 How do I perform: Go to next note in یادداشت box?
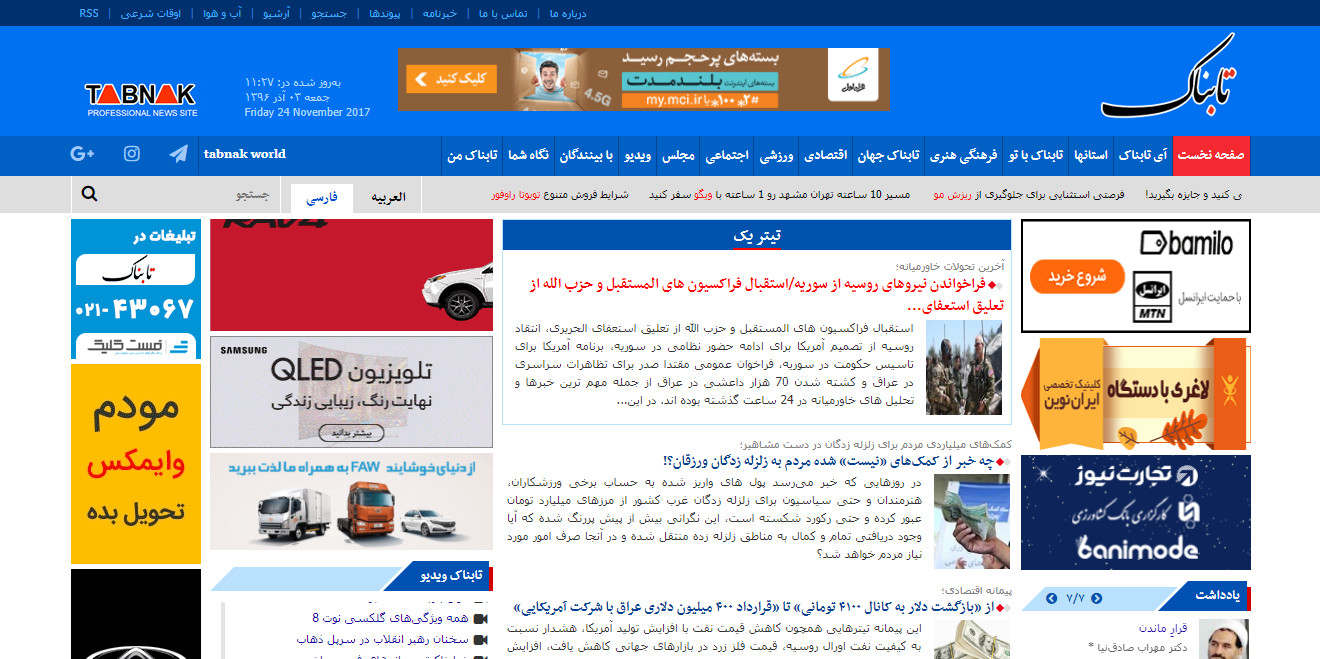pos(1096,598)
